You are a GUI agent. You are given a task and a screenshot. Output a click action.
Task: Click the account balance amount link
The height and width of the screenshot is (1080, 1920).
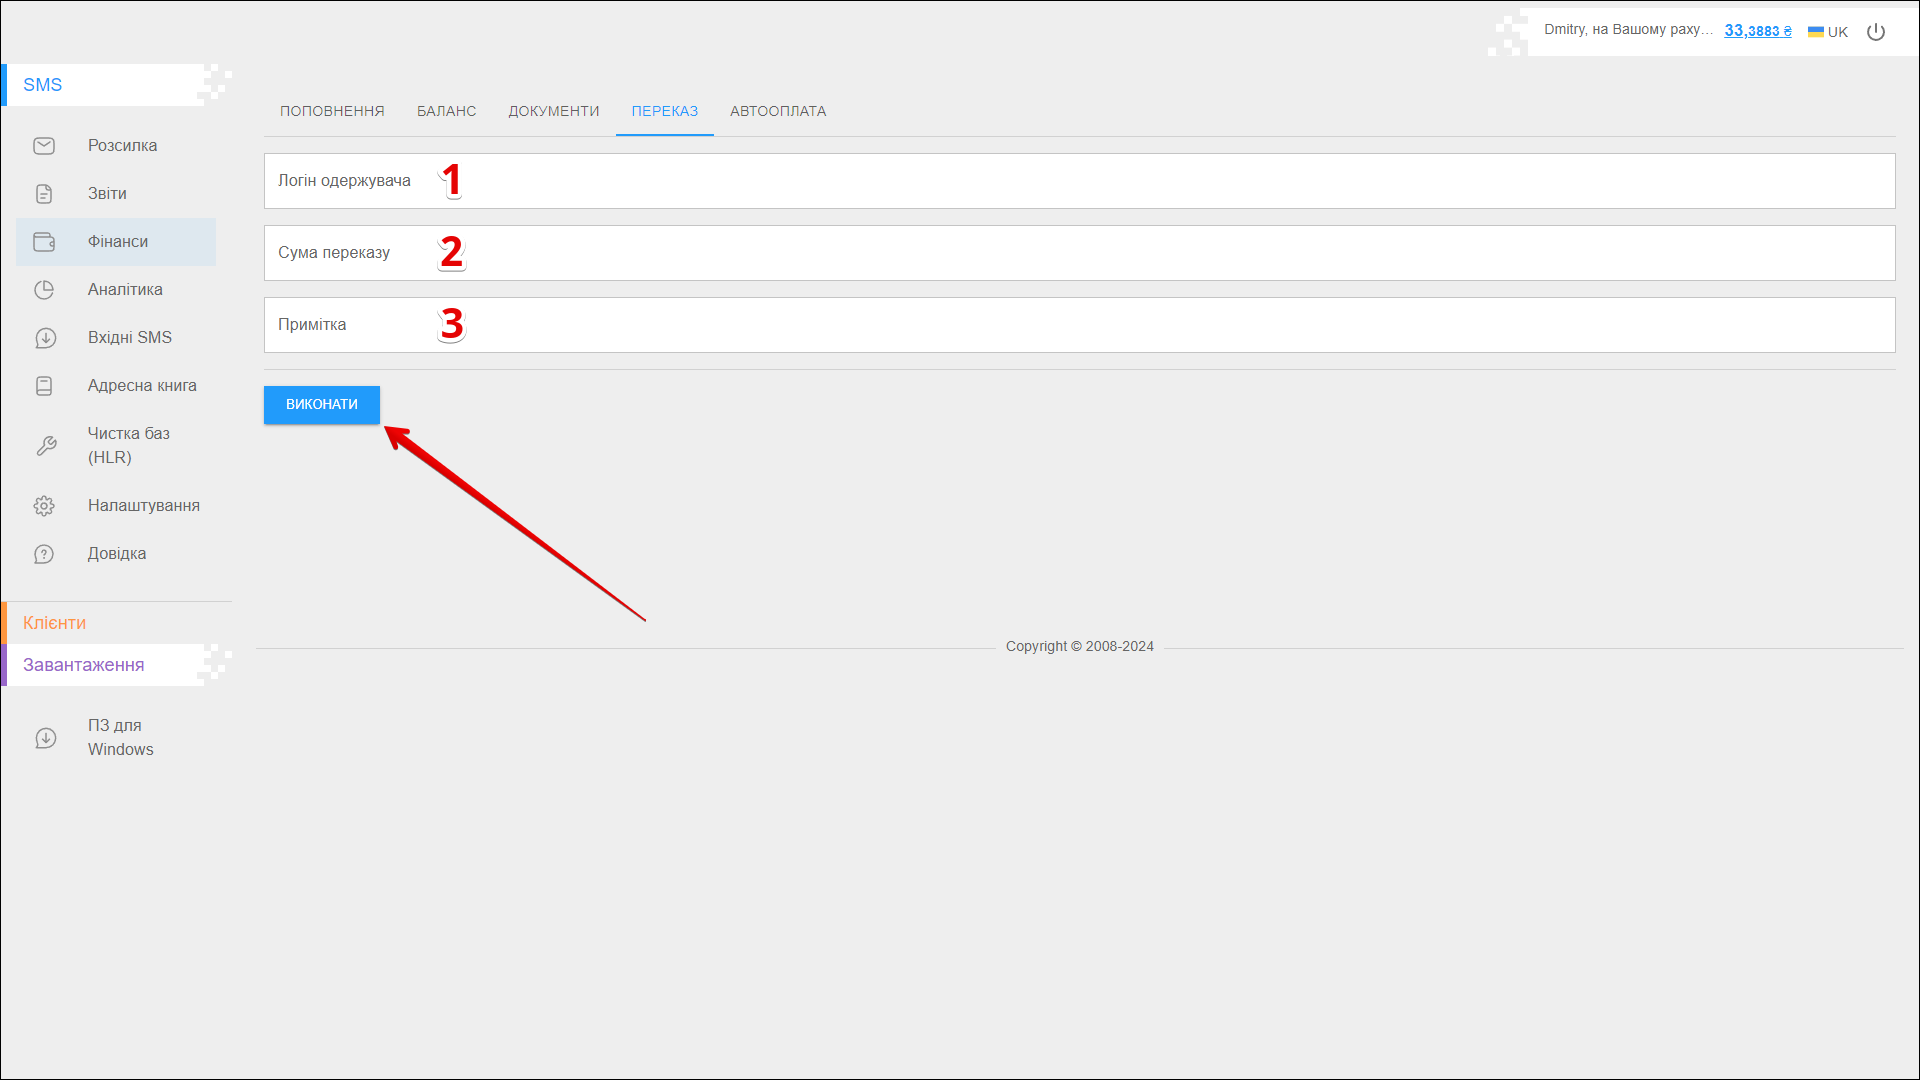[x=1757, y=31]
